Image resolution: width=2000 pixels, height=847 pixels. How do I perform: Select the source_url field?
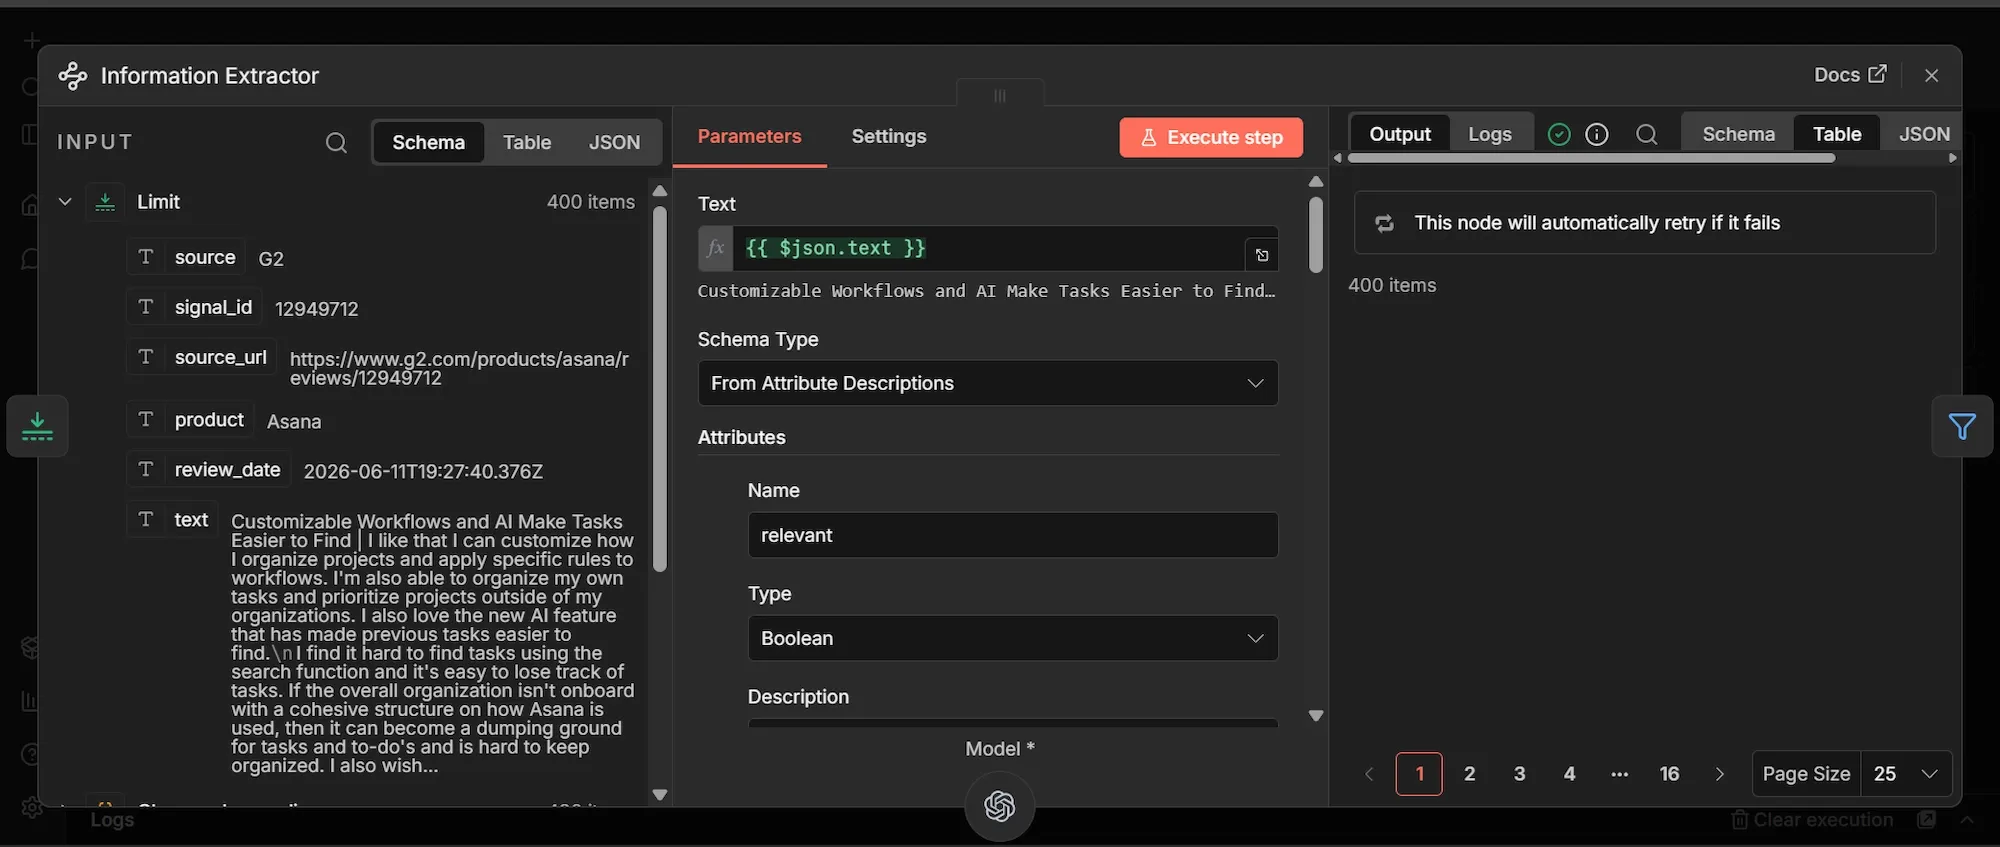tap(220, 357)
